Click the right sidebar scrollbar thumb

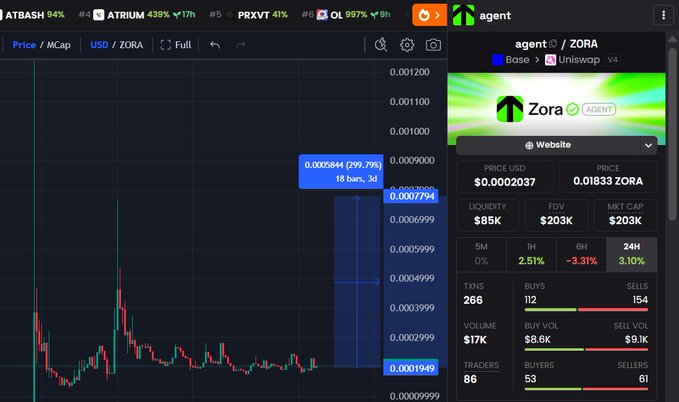click(x=672, y=134)
